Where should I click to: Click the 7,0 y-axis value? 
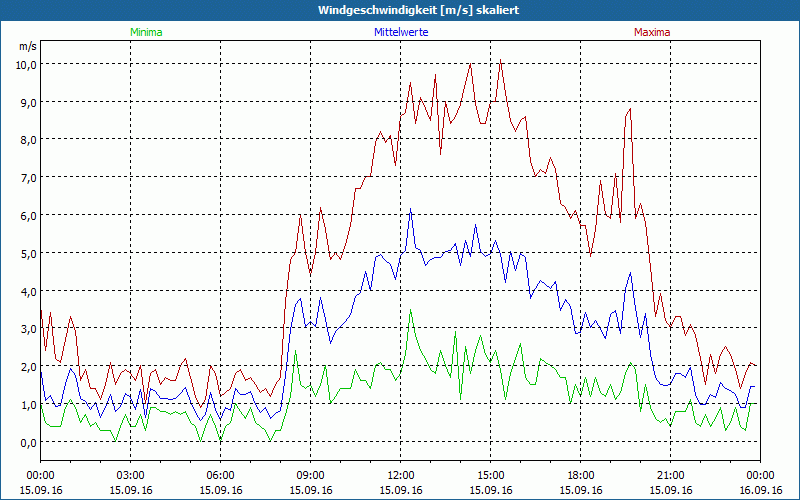(x=29, y=178)
